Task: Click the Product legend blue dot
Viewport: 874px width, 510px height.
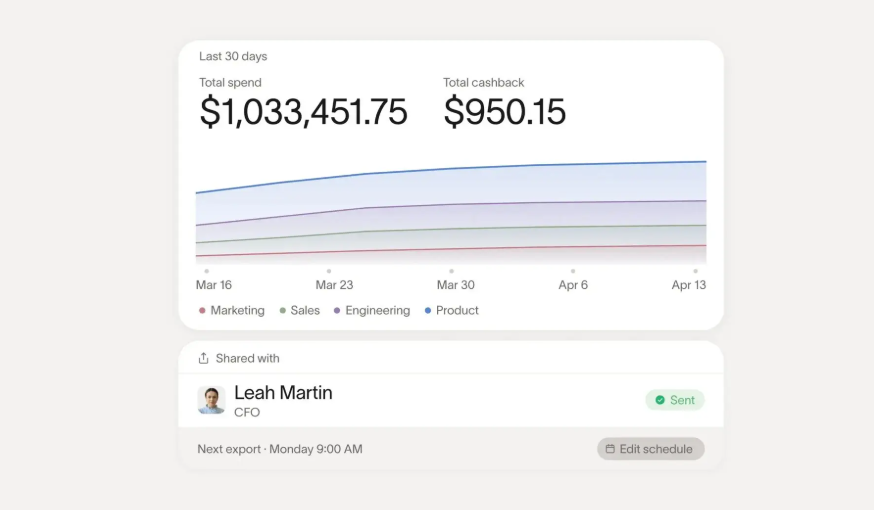Action: pos(428,310)
